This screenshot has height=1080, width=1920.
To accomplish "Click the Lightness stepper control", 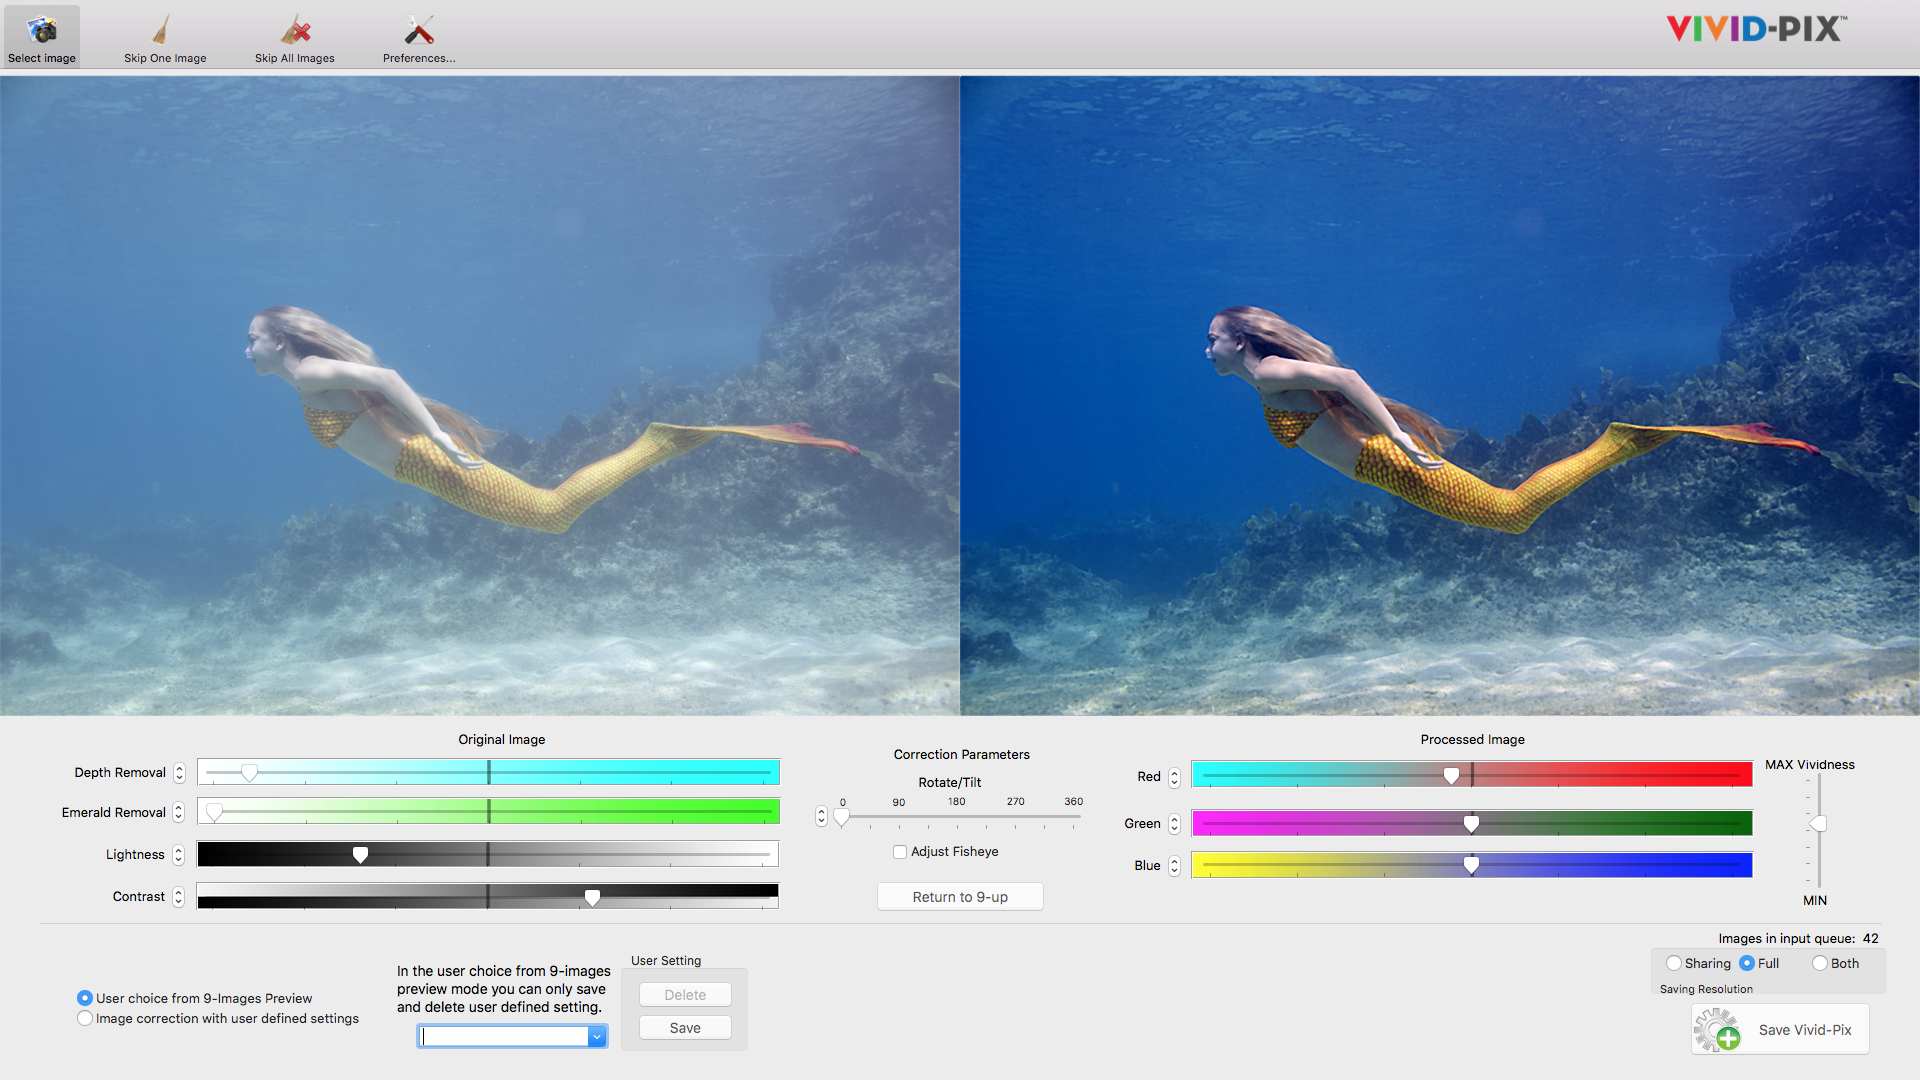I will pyautogui.click(x=178, y=855).
